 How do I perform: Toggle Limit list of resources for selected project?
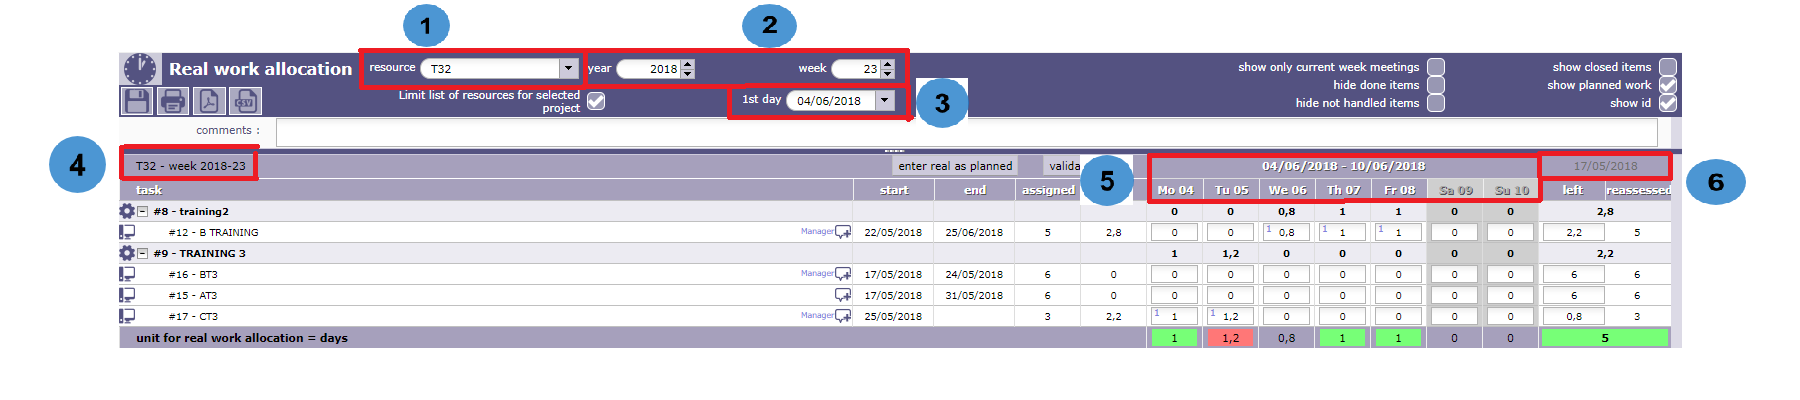point(596,101)
